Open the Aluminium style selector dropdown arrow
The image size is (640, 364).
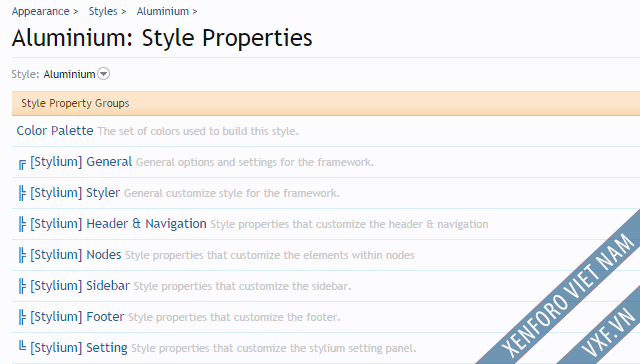[104, 74]
